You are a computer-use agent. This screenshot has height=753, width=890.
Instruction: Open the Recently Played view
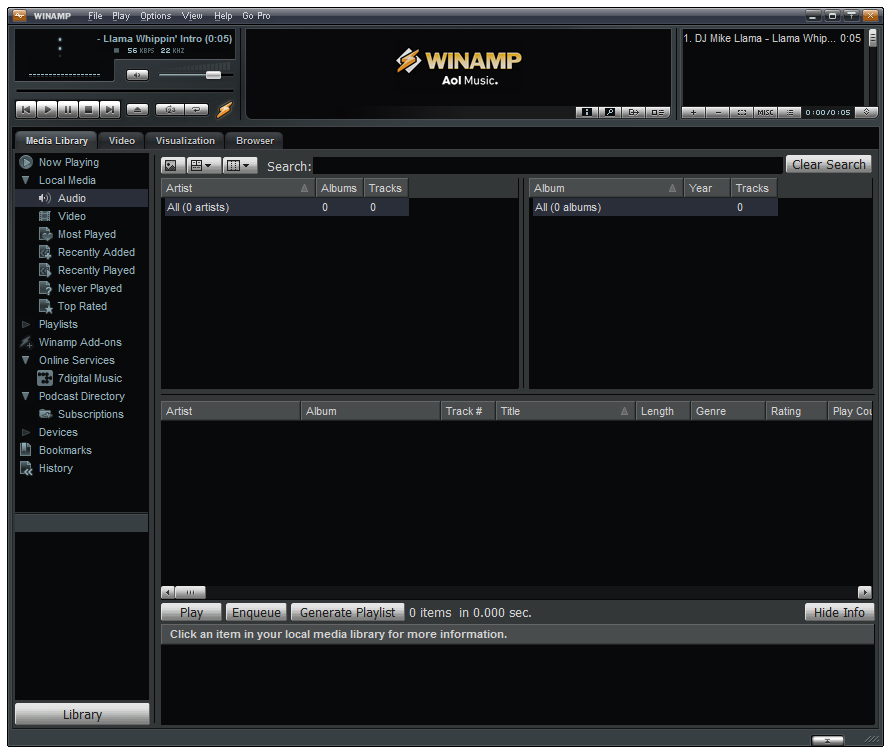click(x=96, y=270)
